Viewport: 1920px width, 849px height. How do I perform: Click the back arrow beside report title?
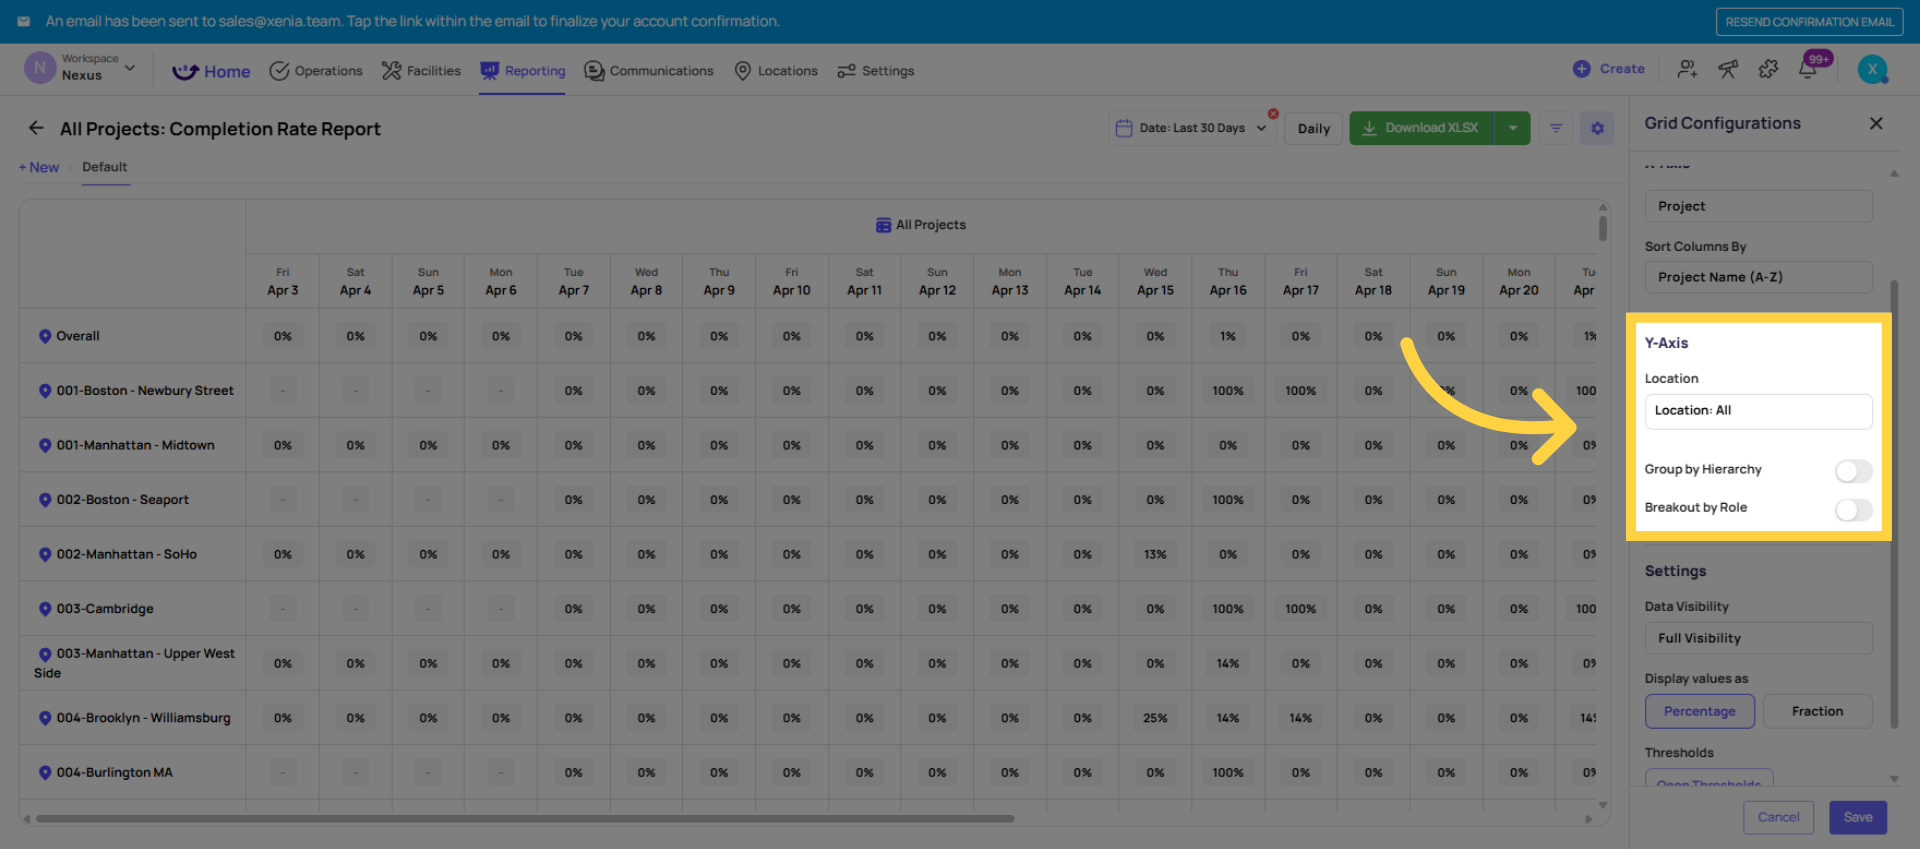[36, 128]
